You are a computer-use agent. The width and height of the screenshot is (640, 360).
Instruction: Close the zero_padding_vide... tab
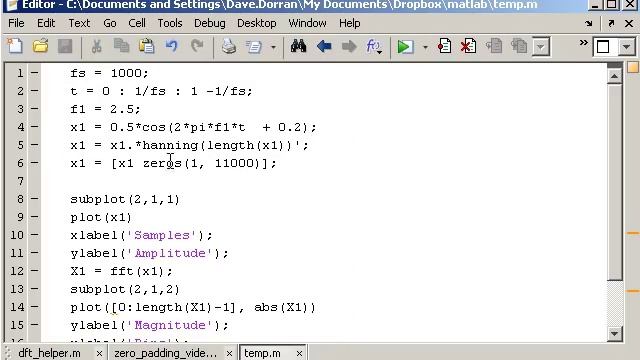[229, 353]
